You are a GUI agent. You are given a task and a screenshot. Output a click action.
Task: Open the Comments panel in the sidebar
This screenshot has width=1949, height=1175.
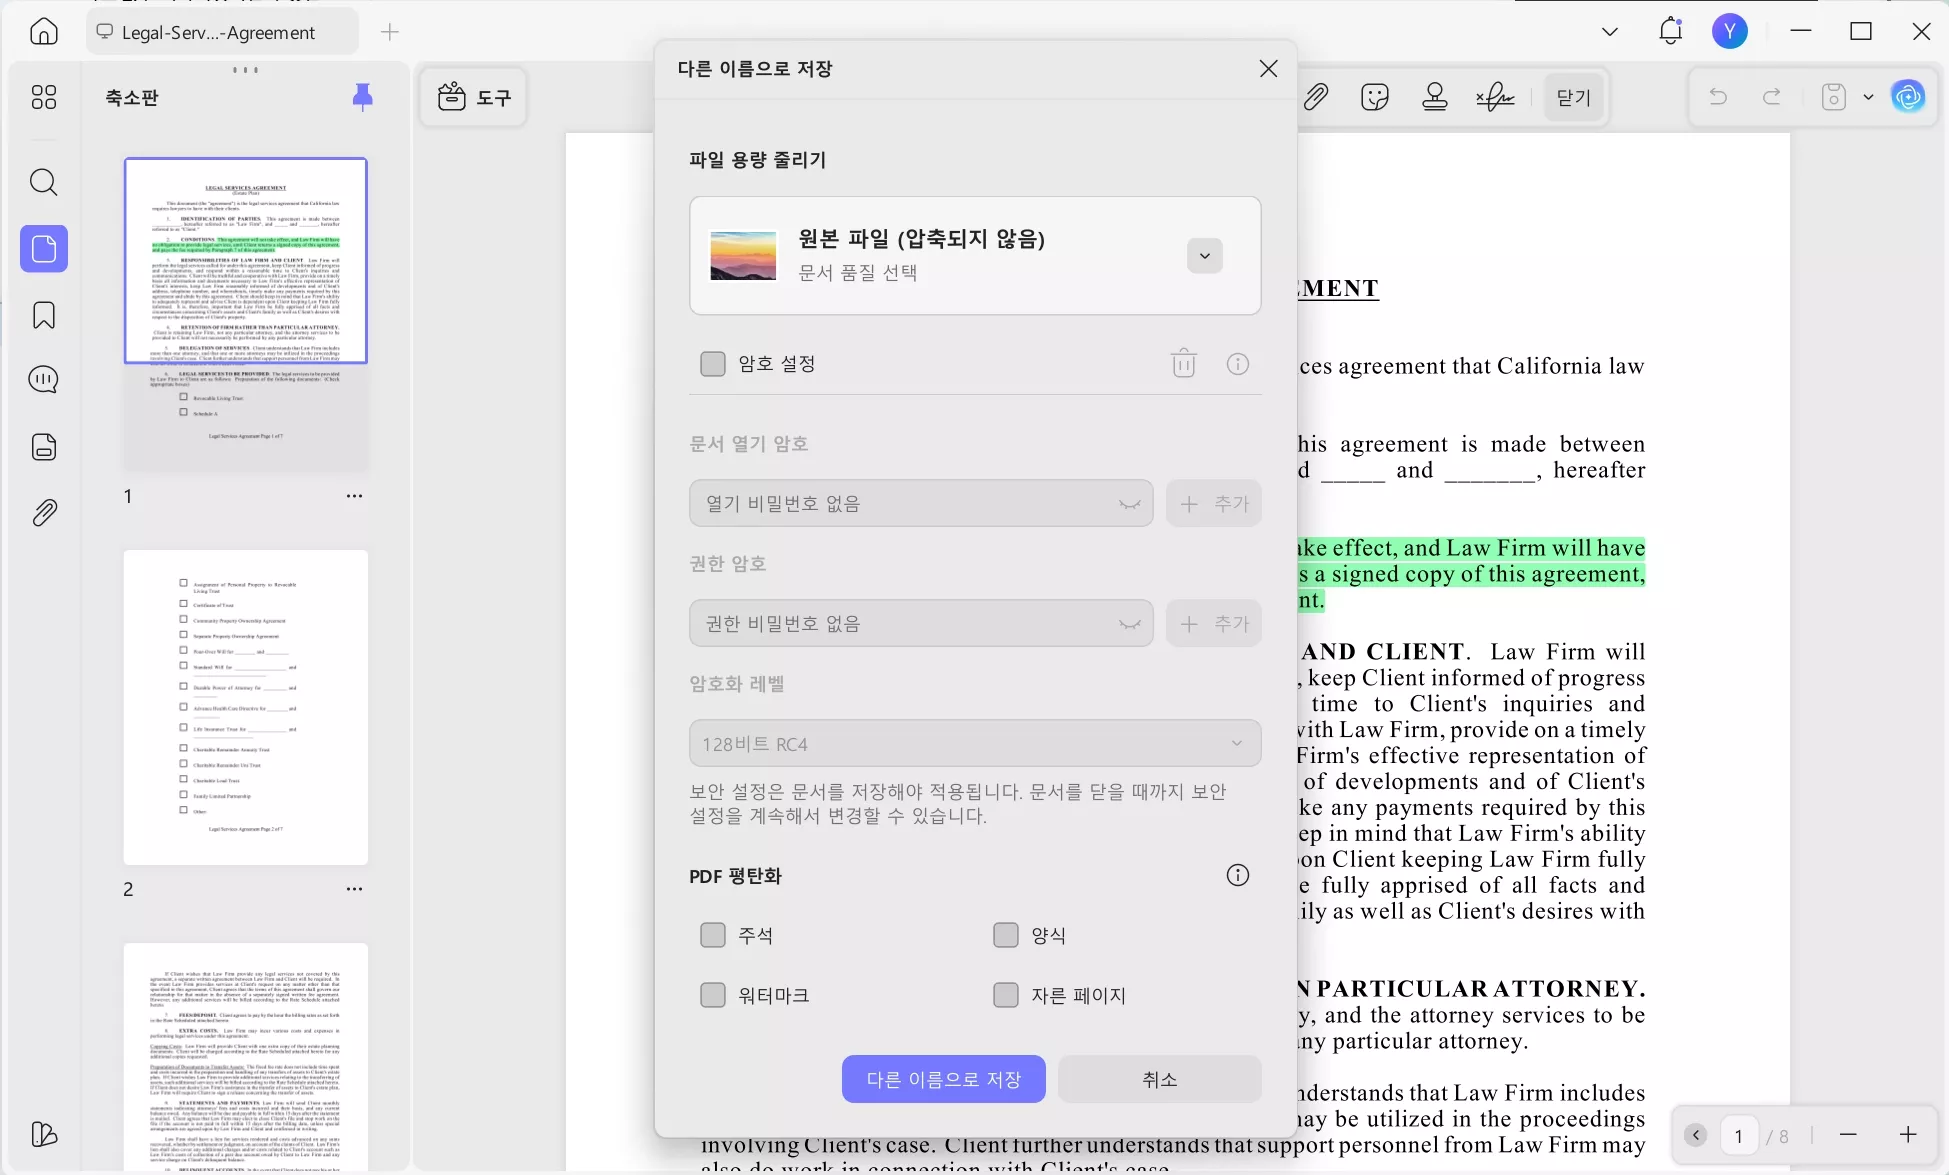click(43, 379)
